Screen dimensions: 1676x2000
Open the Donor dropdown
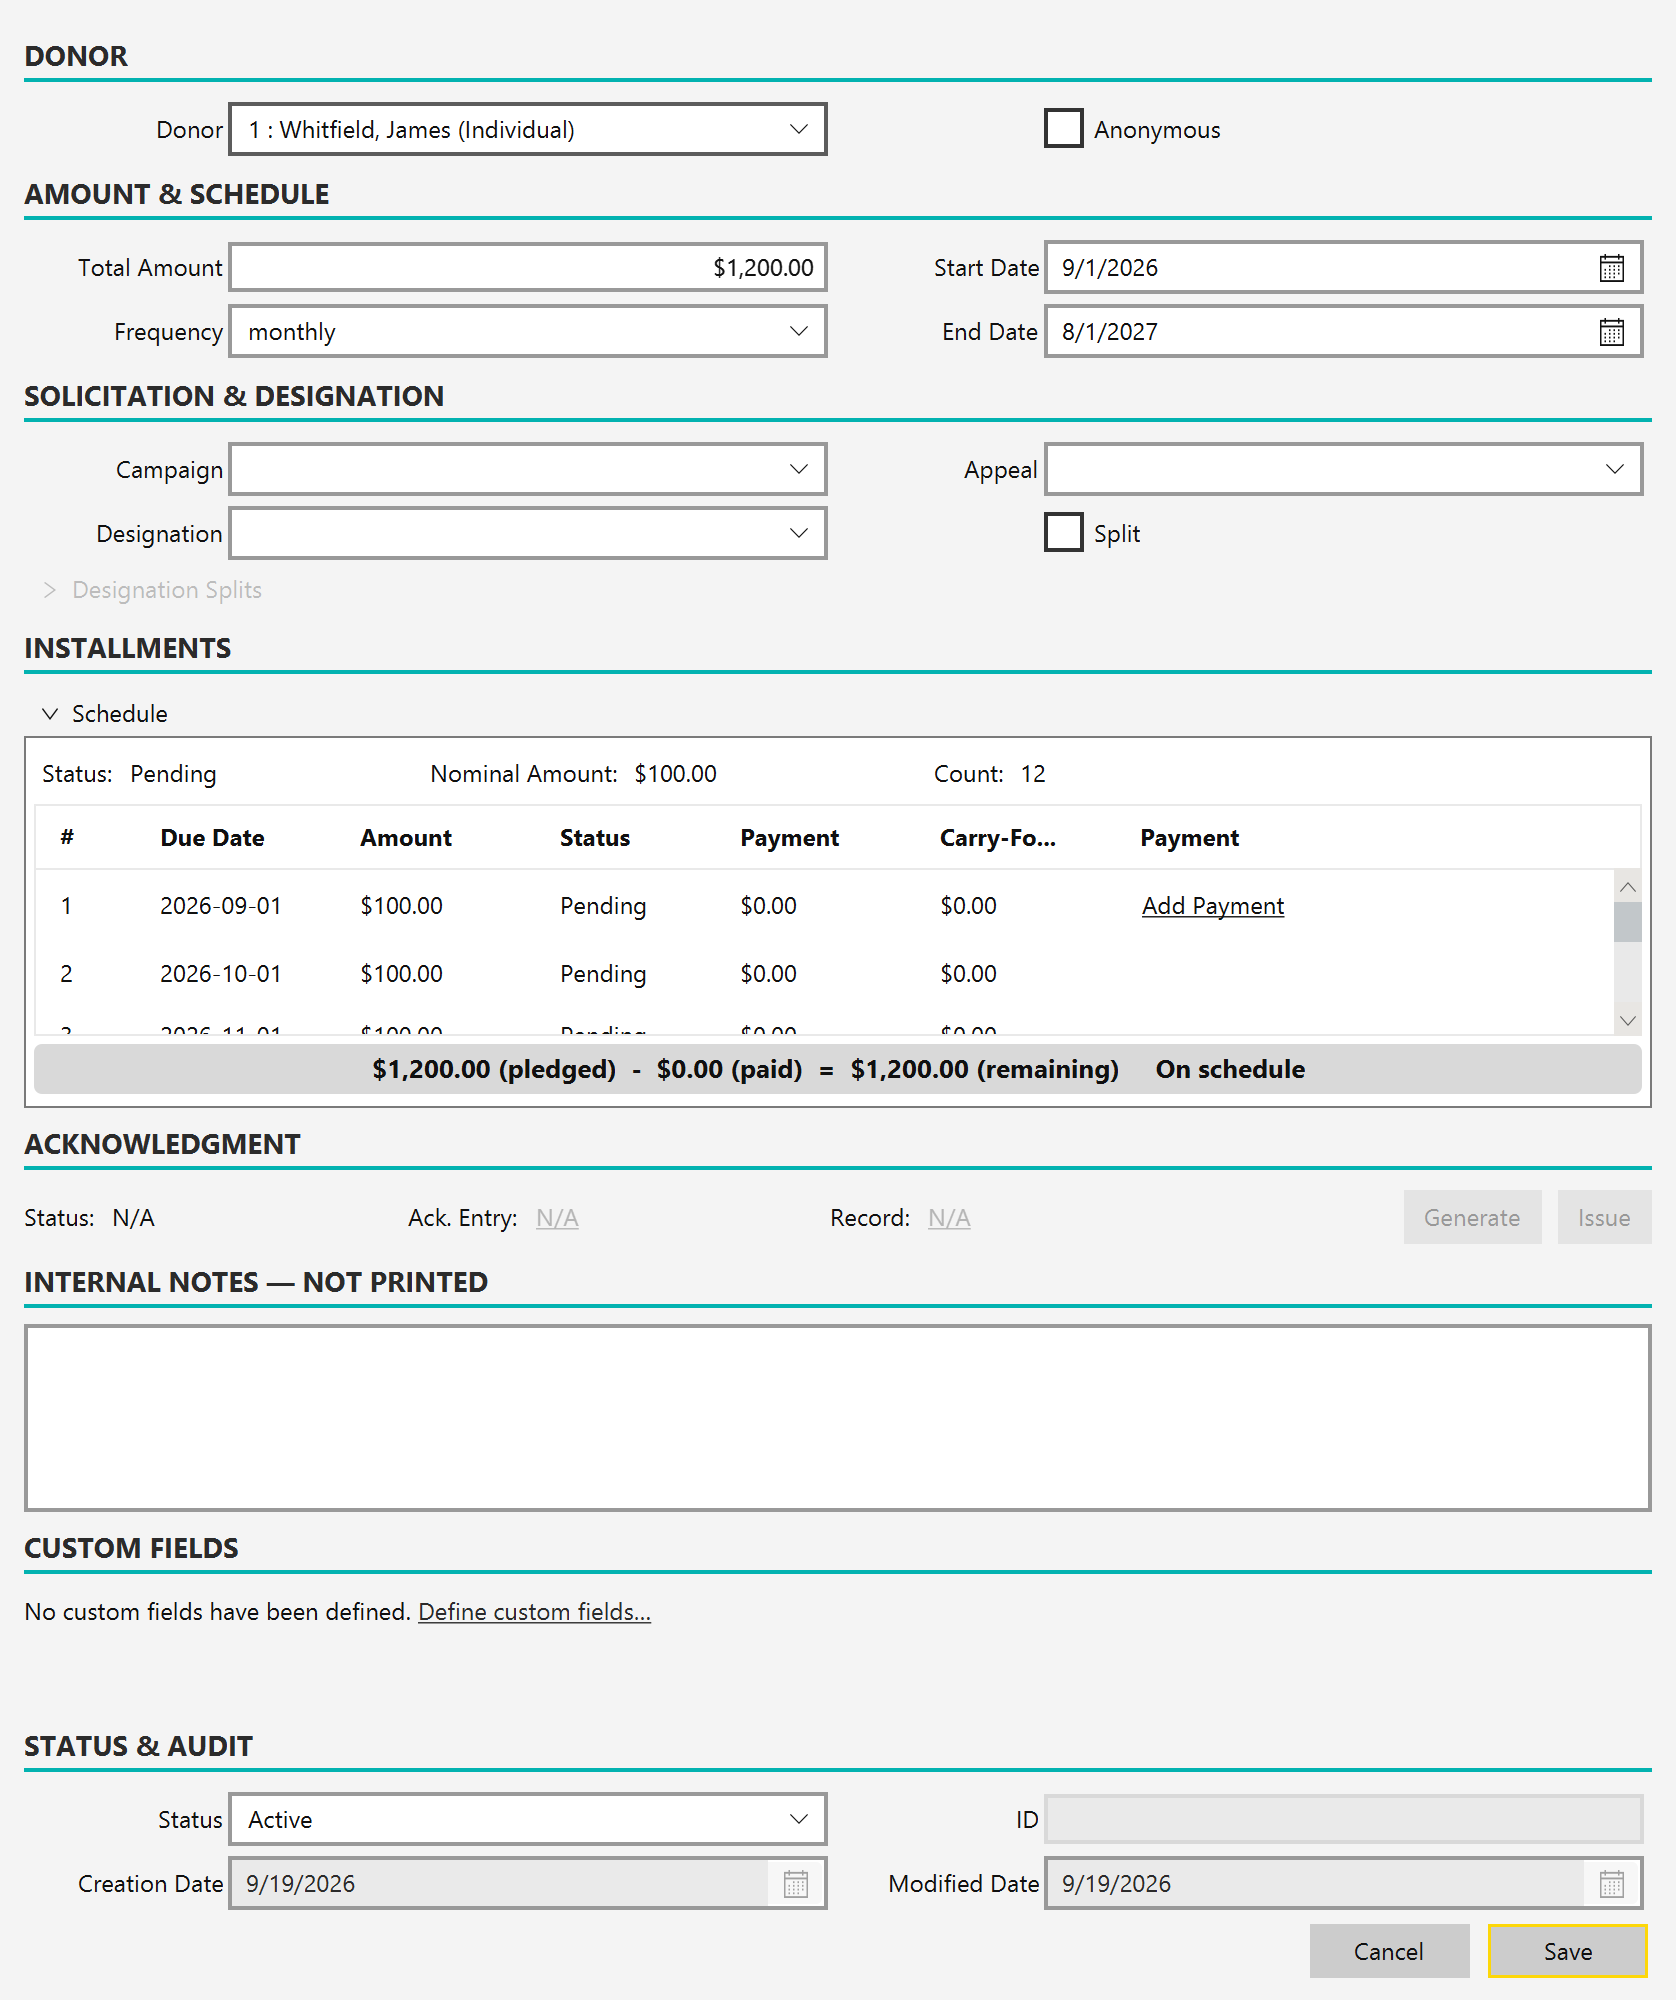[528, 129]
